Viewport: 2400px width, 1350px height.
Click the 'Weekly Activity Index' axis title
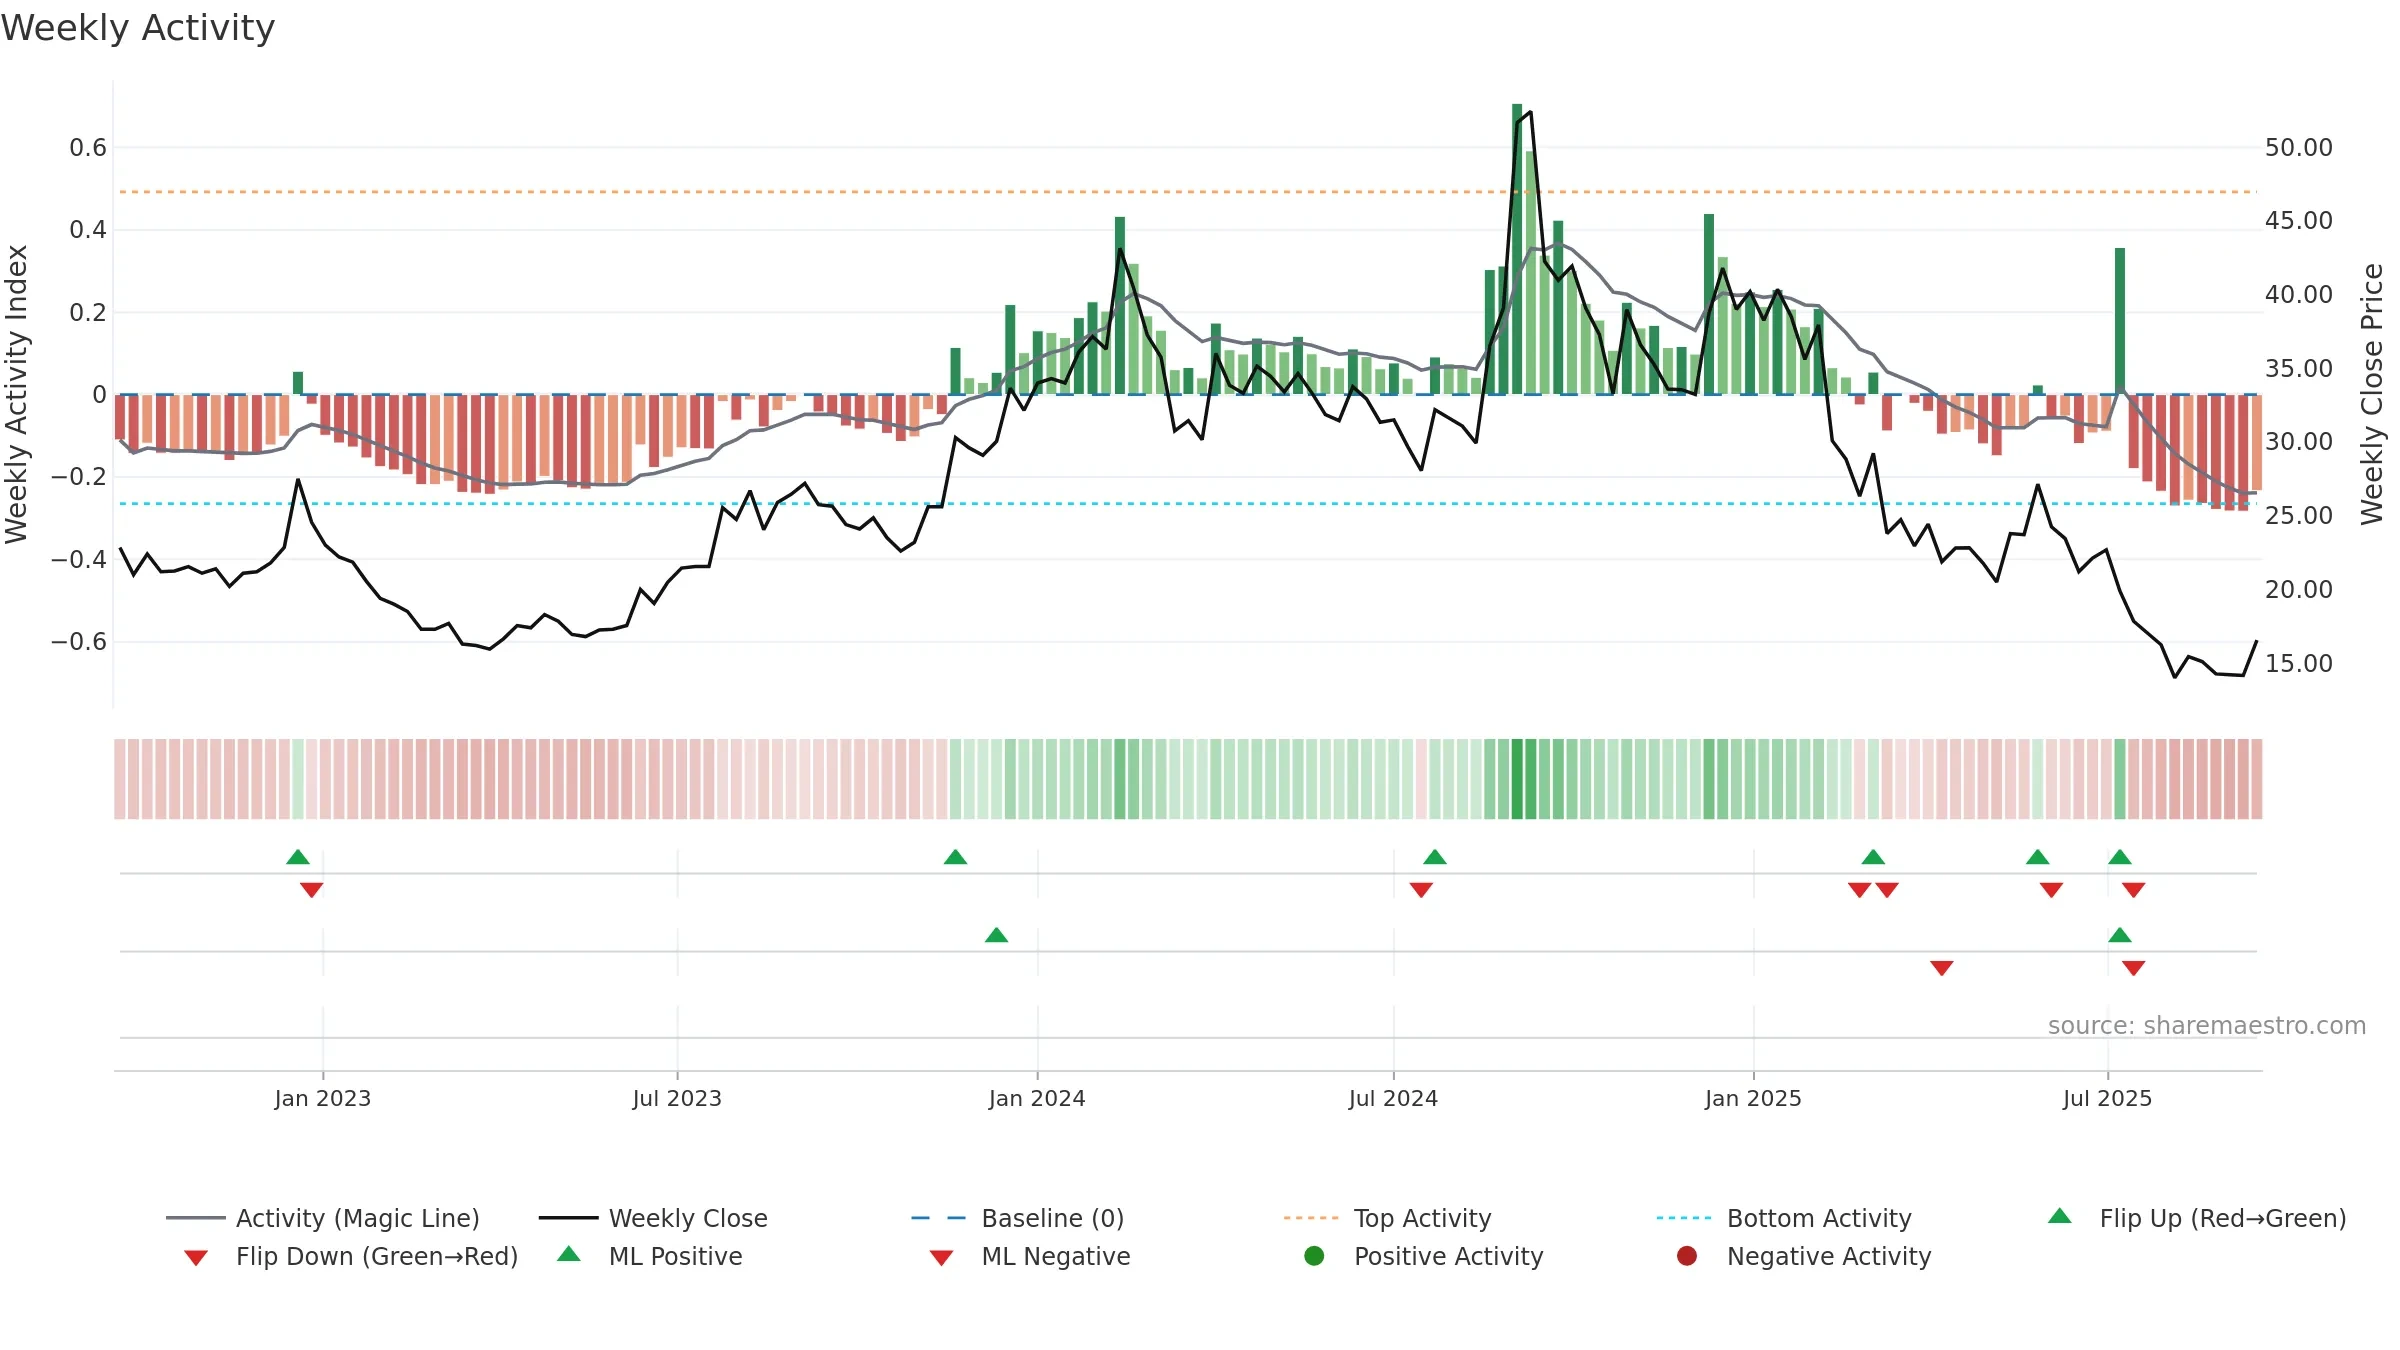tap(17, 394)
